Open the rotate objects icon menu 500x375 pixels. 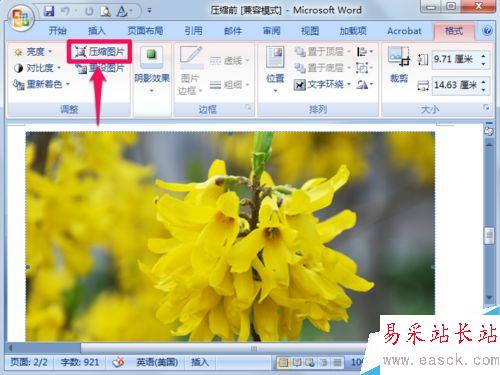364,84
